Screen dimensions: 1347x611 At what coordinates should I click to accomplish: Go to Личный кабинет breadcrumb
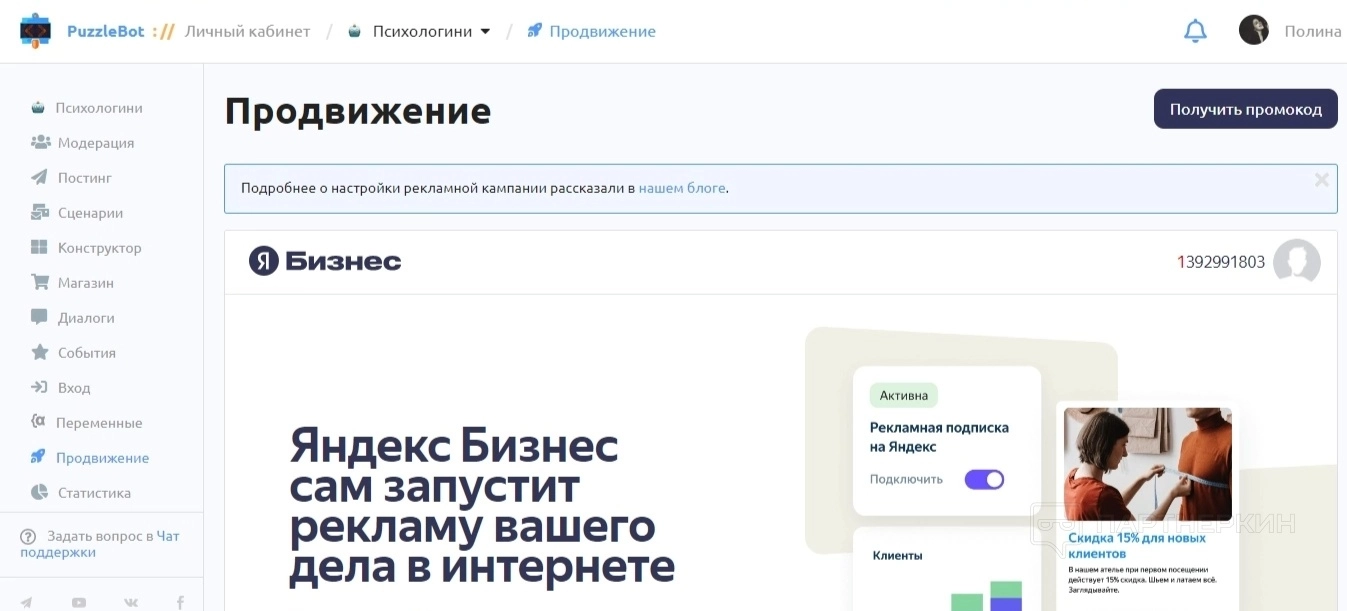tap(248, 31)
